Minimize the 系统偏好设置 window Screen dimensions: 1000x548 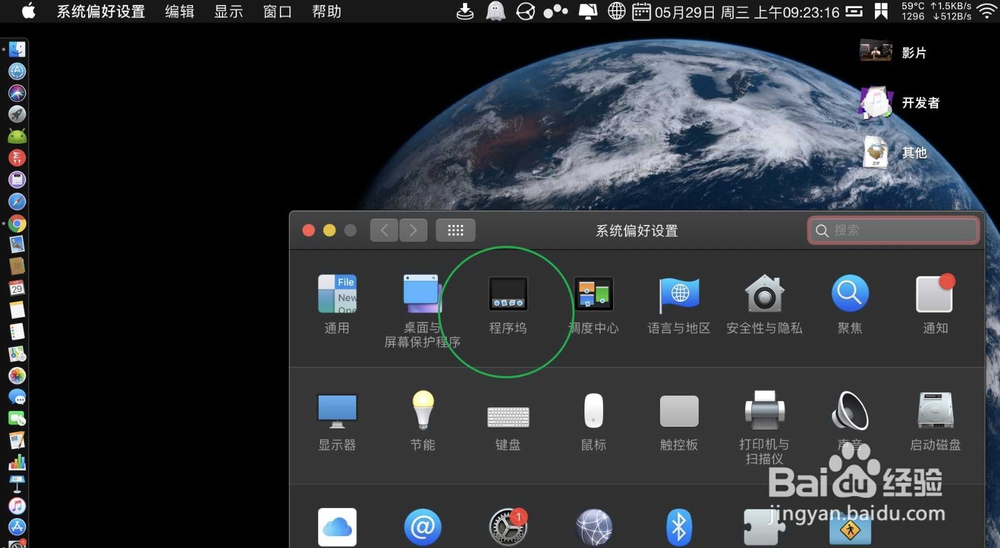[329, 230]
